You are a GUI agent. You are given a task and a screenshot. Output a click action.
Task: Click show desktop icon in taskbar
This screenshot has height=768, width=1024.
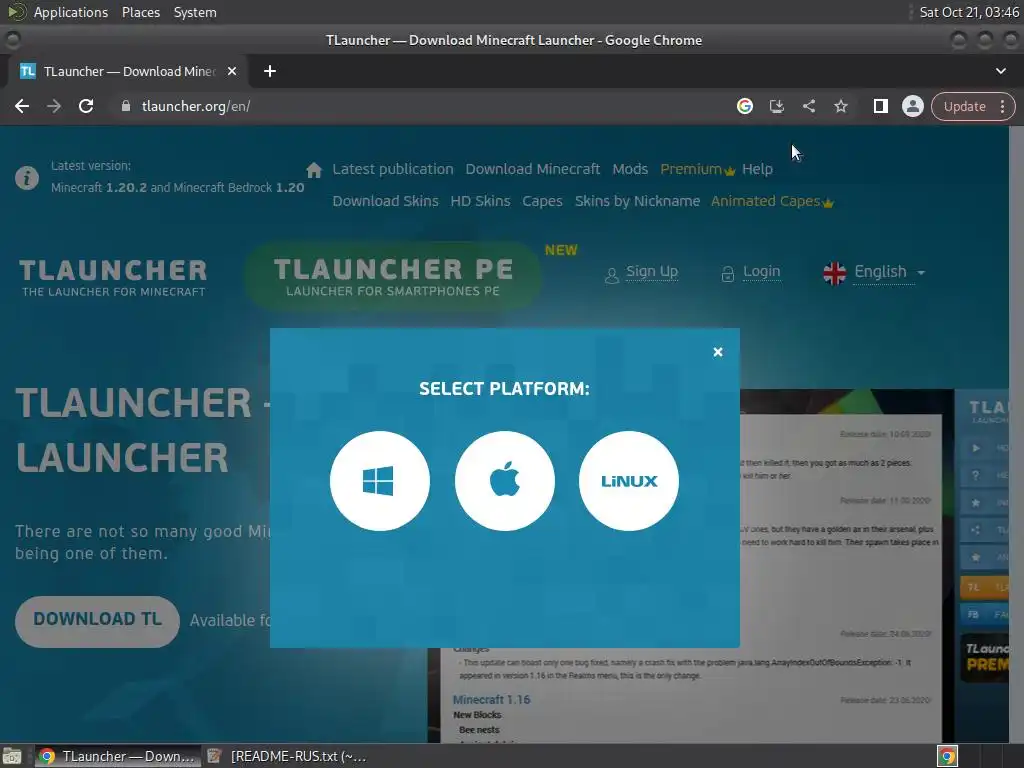pos(12,756)
